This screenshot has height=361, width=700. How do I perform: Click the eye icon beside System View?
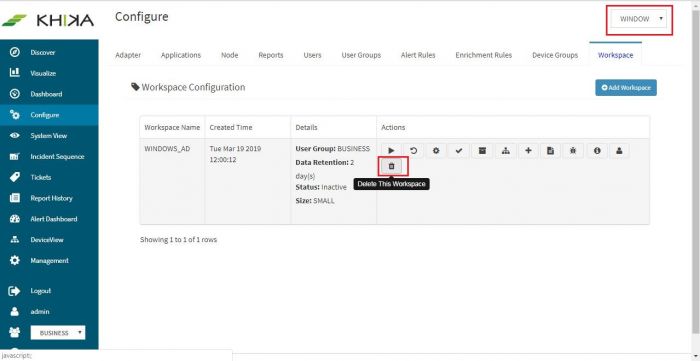tap(15, 136)
